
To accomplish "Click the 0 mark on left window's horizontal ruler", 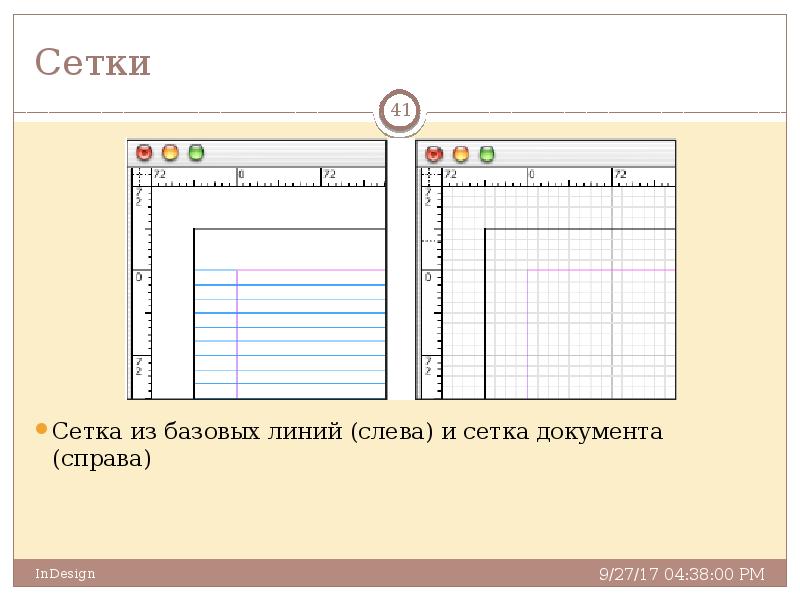I will coord(241,175).
